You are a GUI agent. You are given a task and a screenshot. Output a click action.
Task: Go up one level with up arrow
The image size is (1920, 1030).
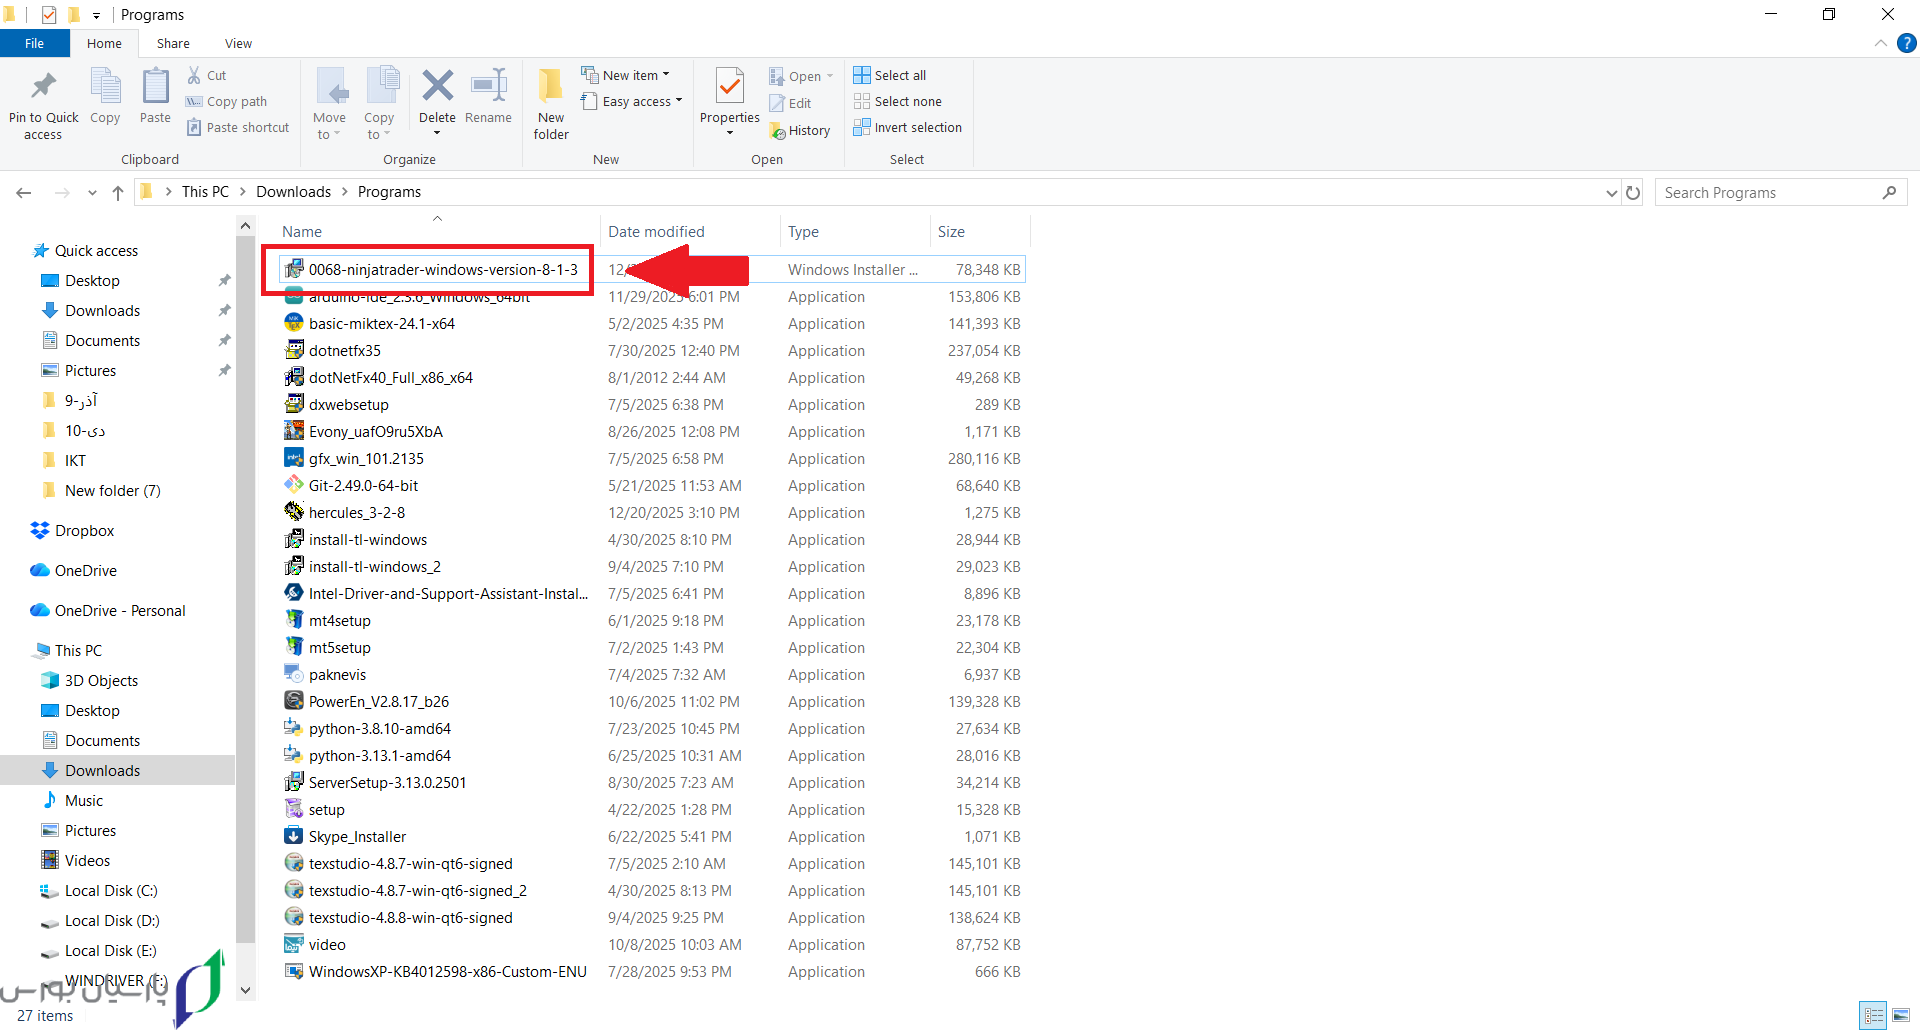tap(118, 192)
